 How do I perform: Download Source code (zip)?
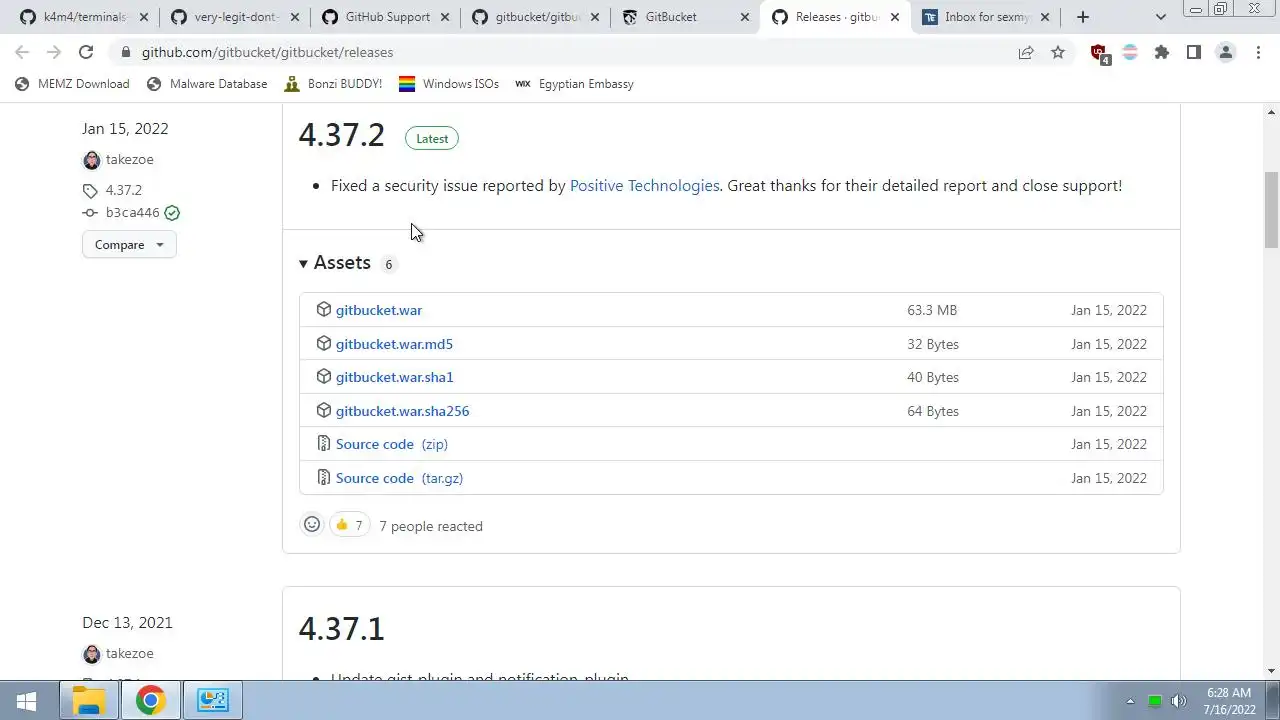[392, 444]
